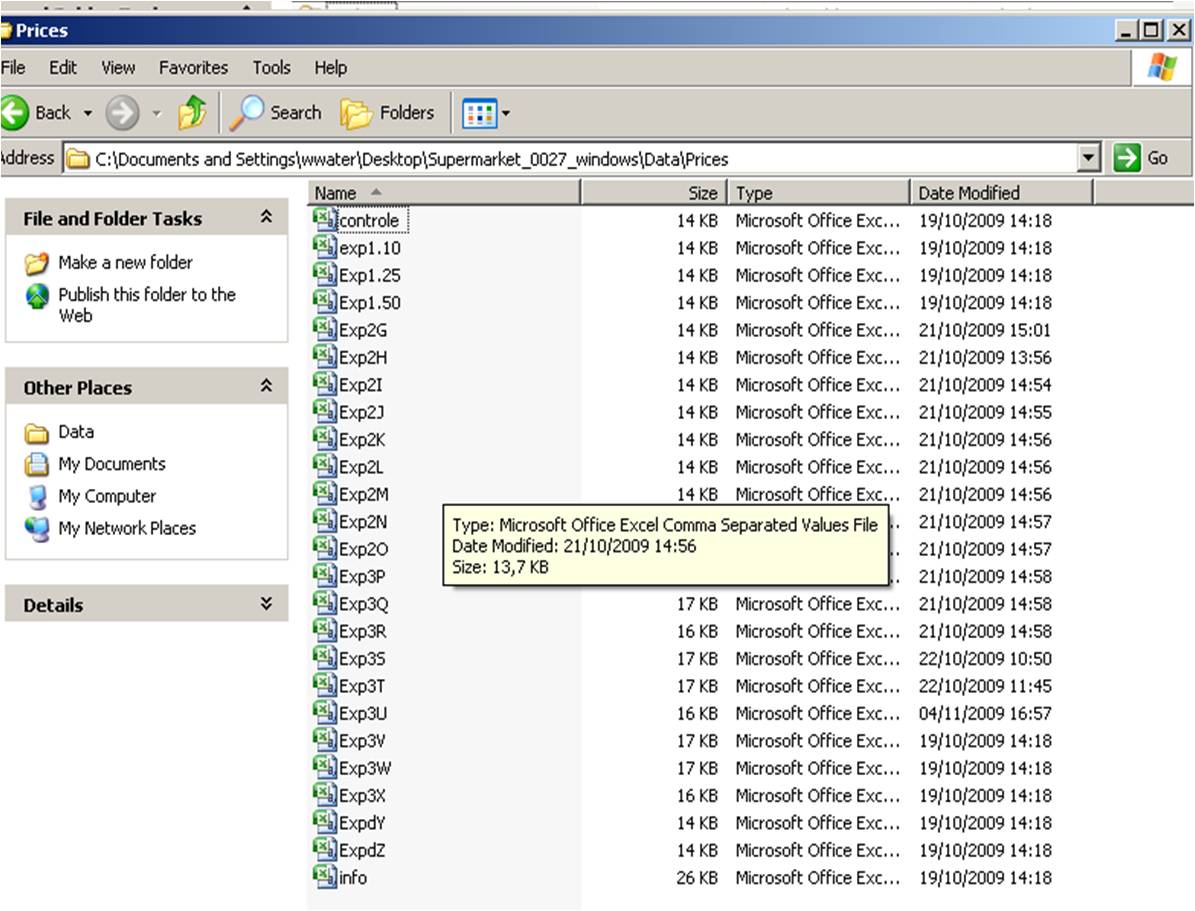Select the Exp3T file icon

click(x=325, y=685)
